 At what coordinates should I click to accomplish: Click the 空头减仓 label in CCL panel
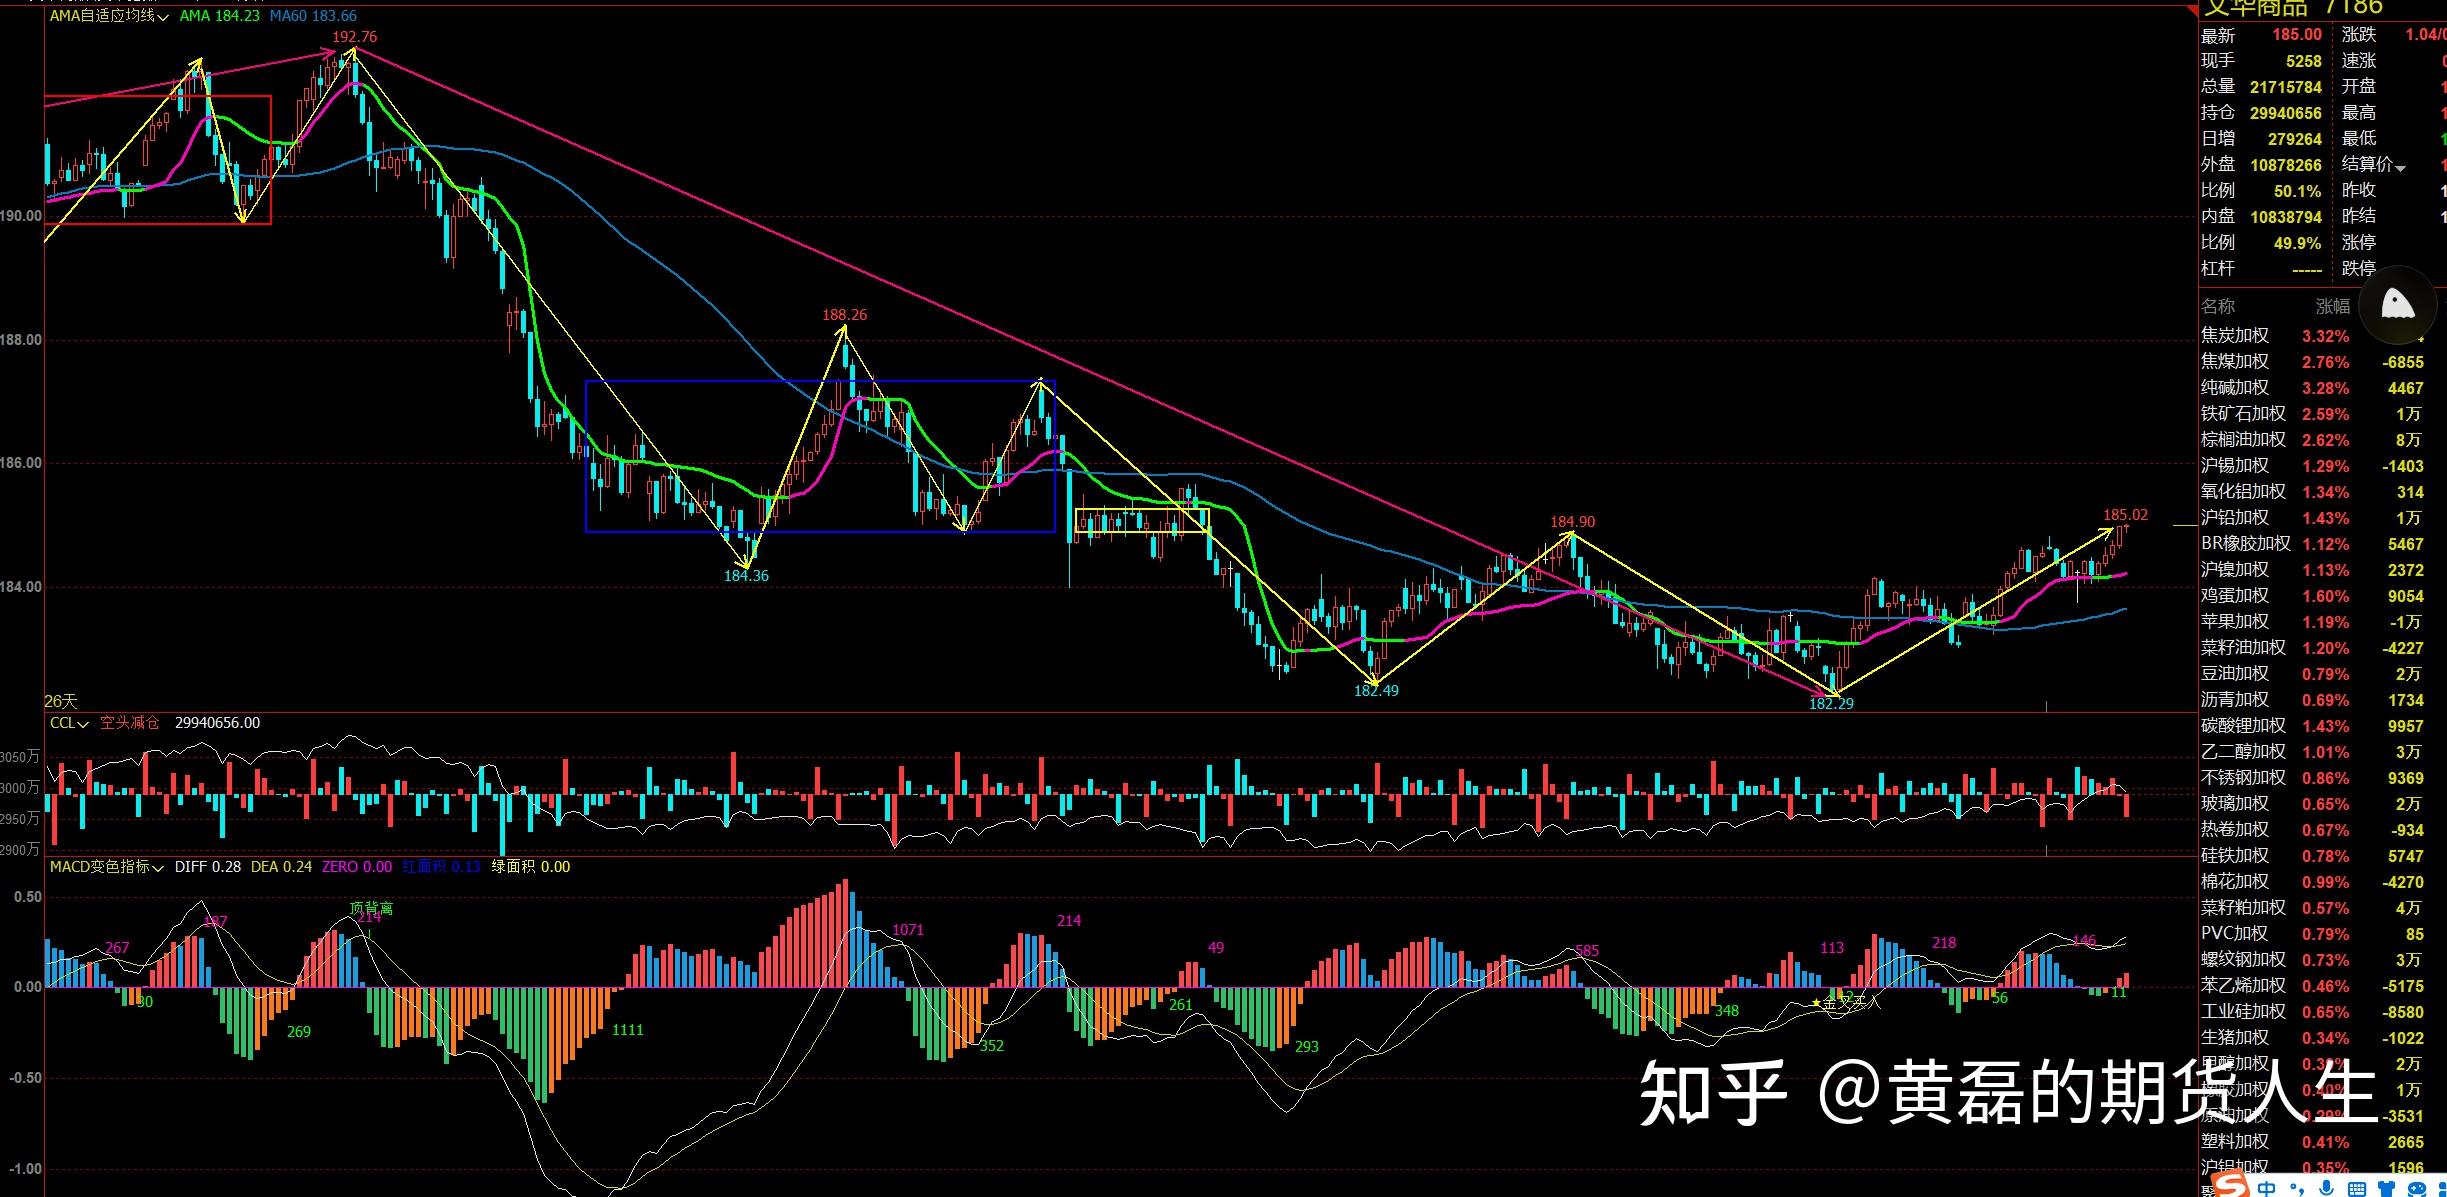129,723
